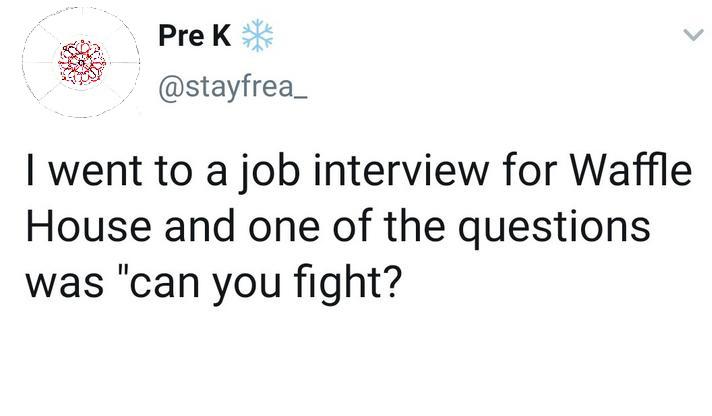The height and width of the screenshot is (416, 712).
Task: Open the tweet options chevron menu
Action: [691, 36]
